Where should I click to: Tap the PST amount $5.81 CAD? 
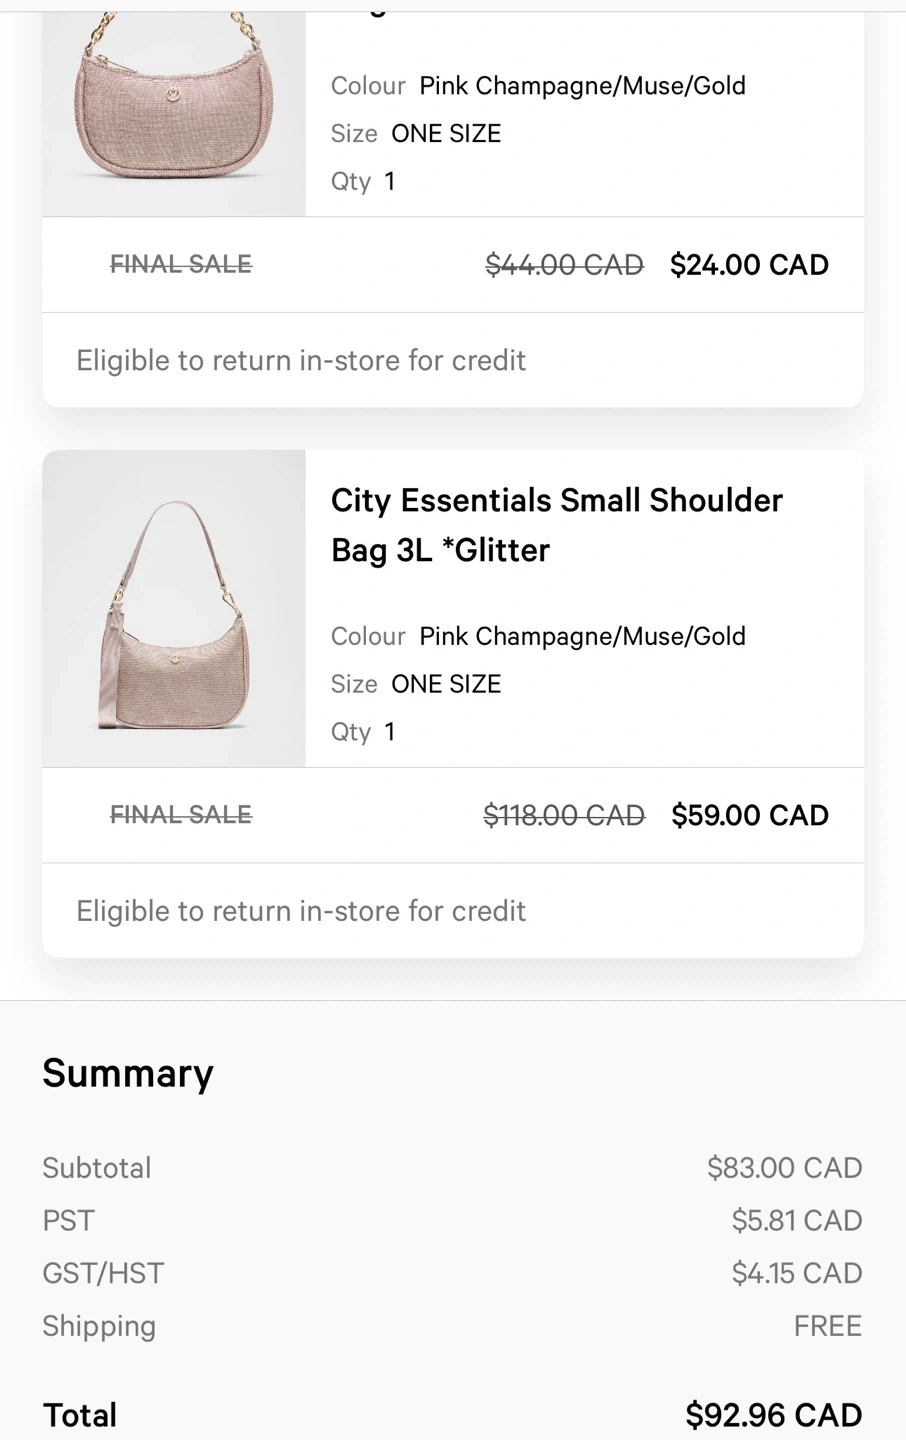[796, 1220]
